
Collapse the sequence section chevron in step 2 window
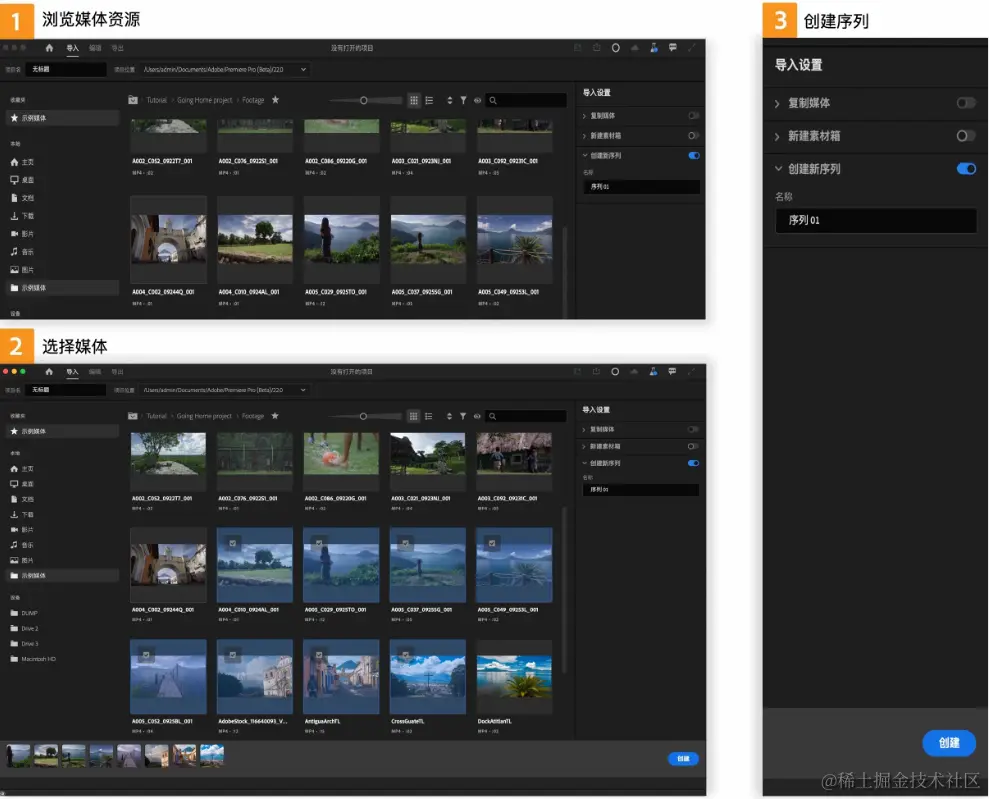pyautogui.click(x=584, y=463)
